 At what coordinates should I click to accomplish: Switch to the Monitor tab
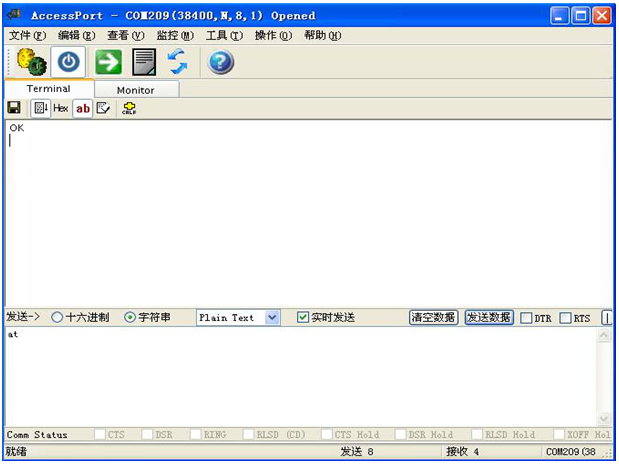[136, 90]
